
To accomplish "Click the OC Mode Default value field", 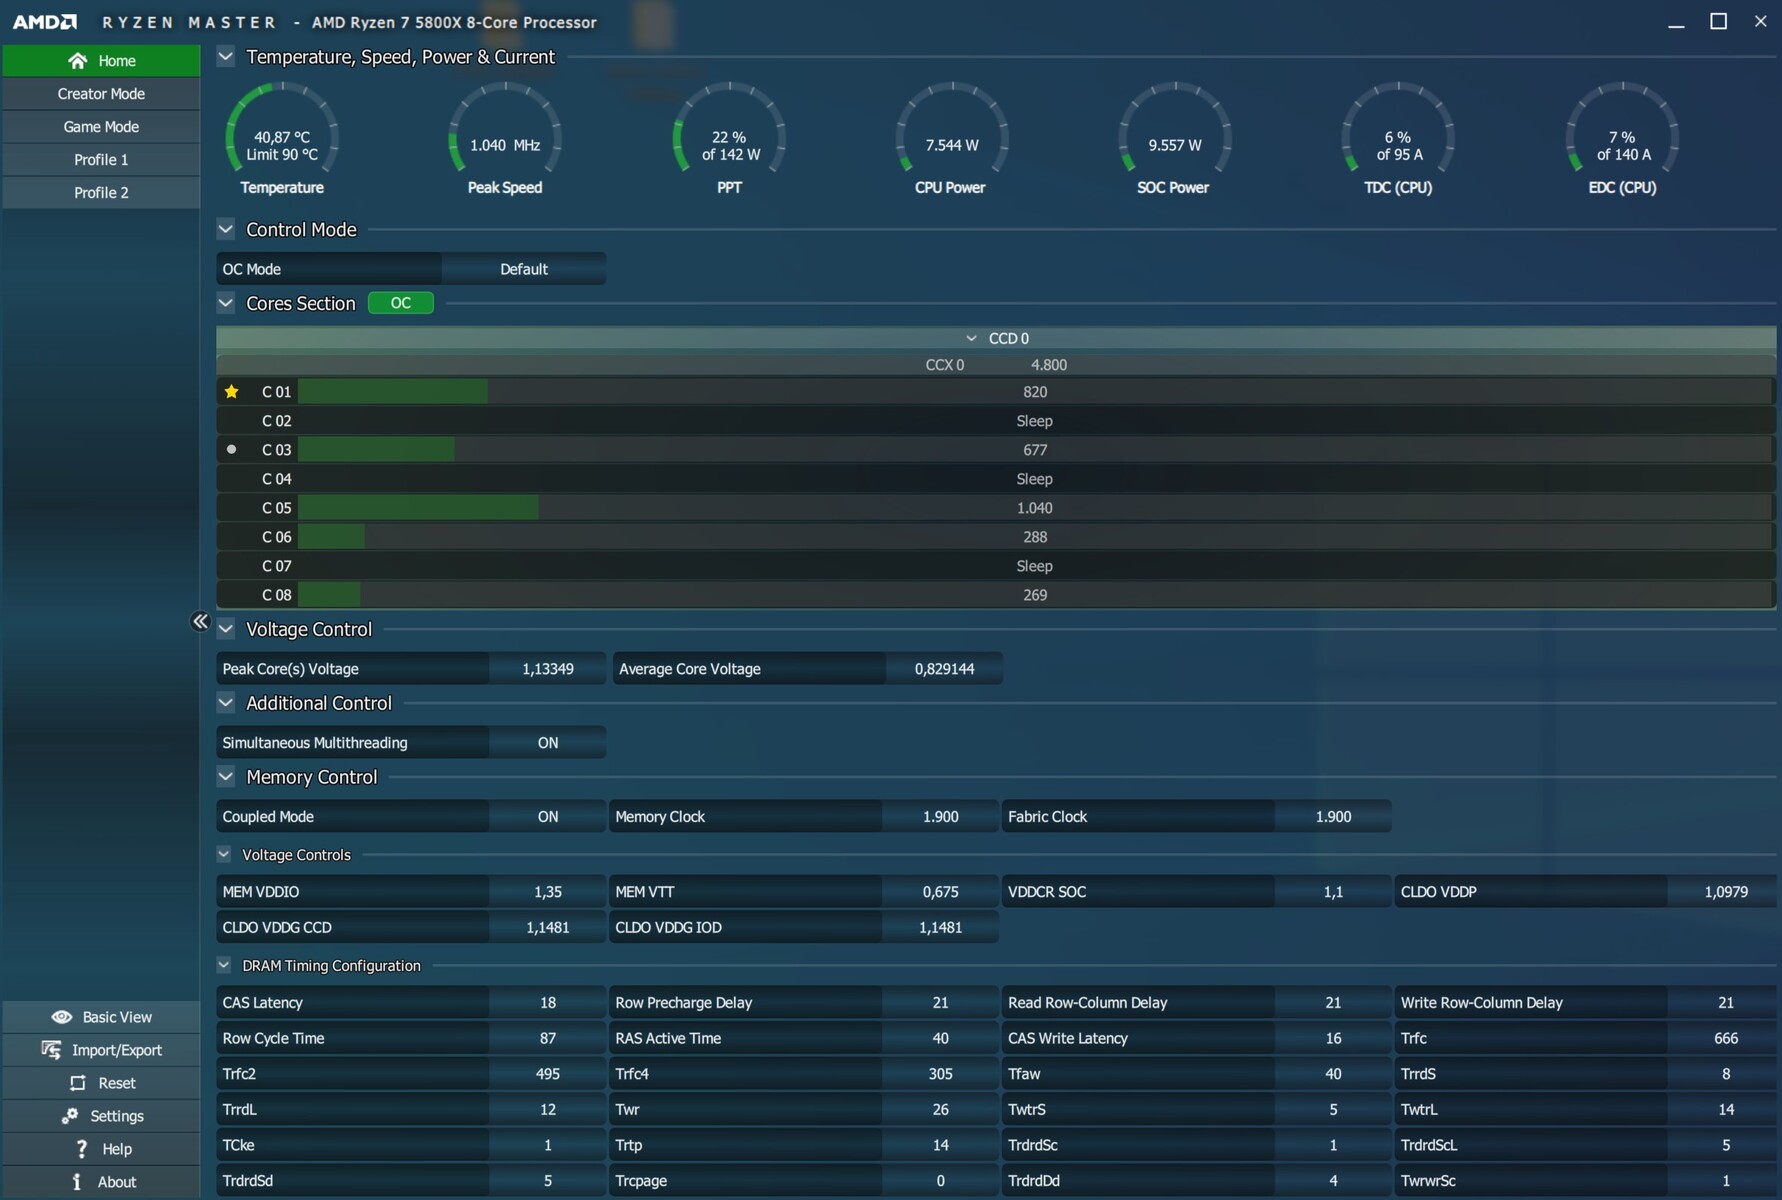I will click(523, 269).
